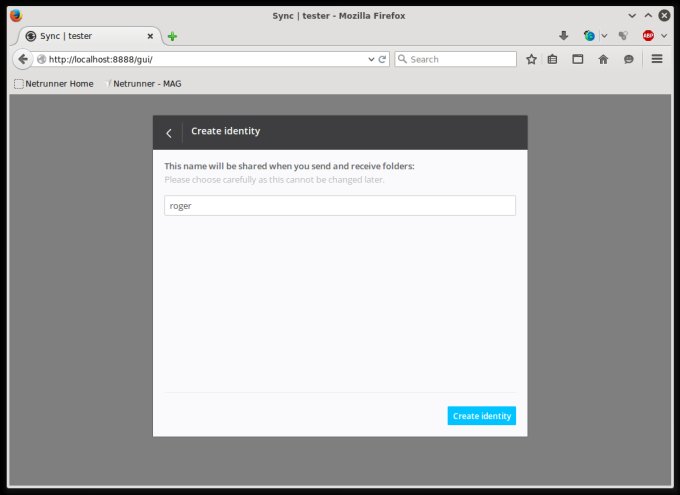The width and height of the screenshot is (680, 495).
Task: Go to Home page icon
Action: (x=603, y=59)
